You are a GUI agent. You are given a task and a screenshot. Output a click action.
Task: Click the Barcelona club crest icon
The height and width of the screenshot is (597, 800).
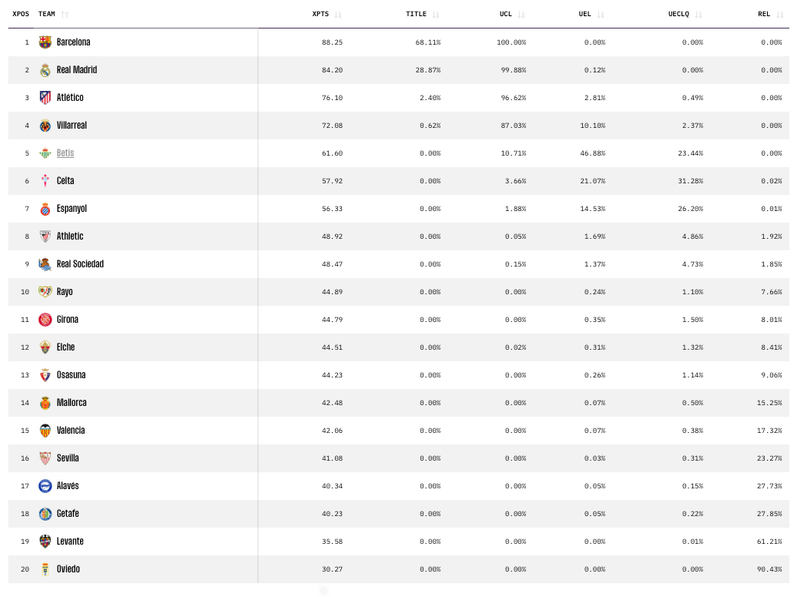45,42
